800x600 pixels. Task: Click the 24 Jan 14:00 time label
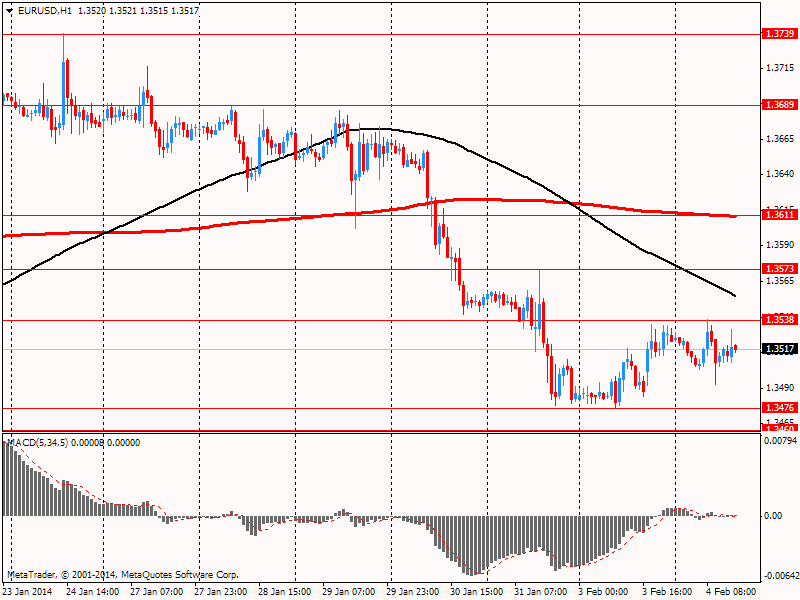[93, 592]
